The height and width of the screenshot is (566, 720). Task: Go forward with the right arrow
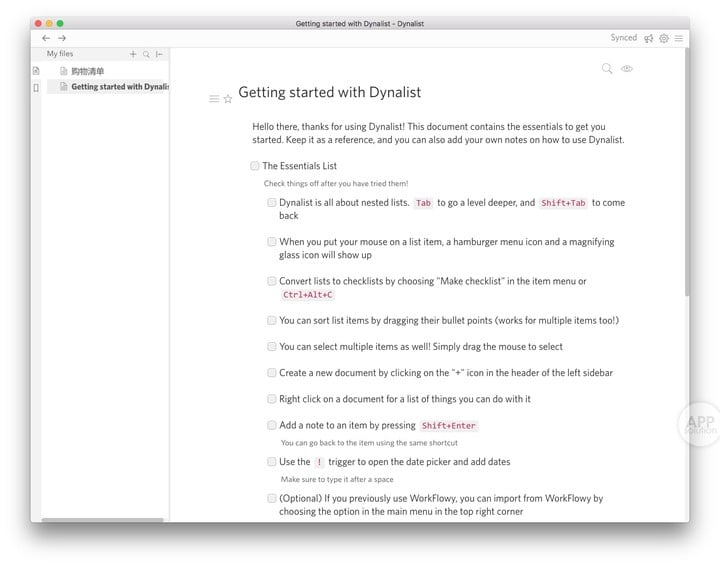click(62, 38)
